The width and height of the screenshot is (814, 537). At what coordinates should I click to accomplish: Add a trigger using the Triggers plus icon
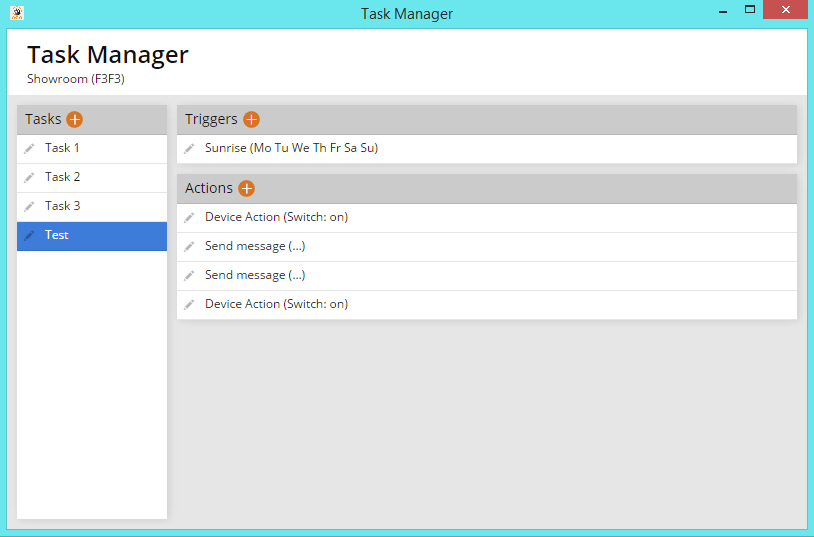coord(251,120)
